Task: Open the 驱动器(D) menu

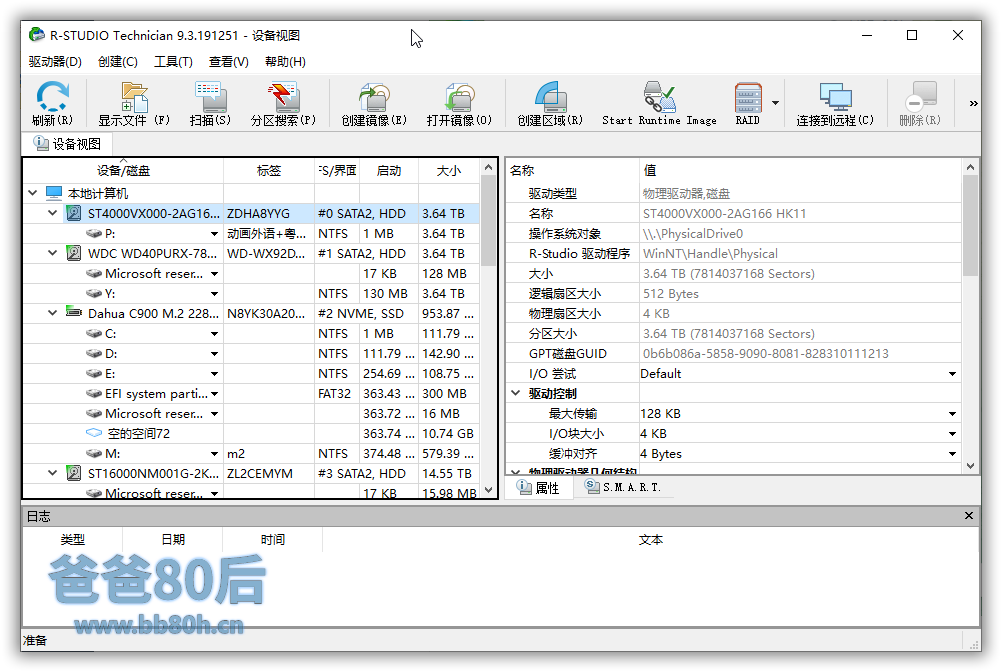Action: click(x=55, y=62)
